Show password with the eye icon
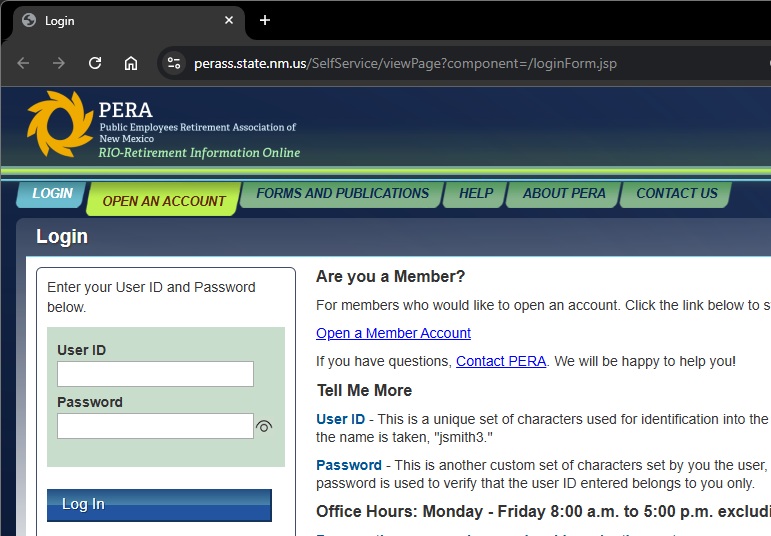 coord(264,426)
